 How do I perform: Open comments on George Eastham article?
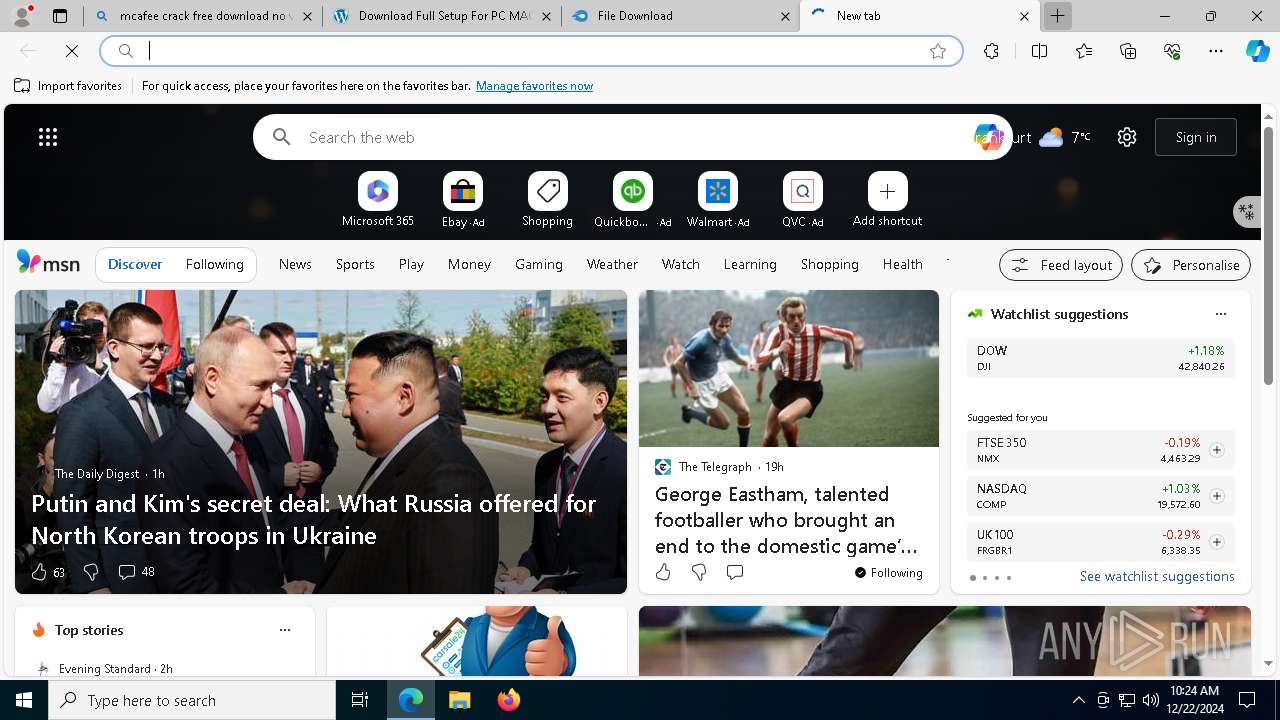pyautogui.click(x=735, y=572)
